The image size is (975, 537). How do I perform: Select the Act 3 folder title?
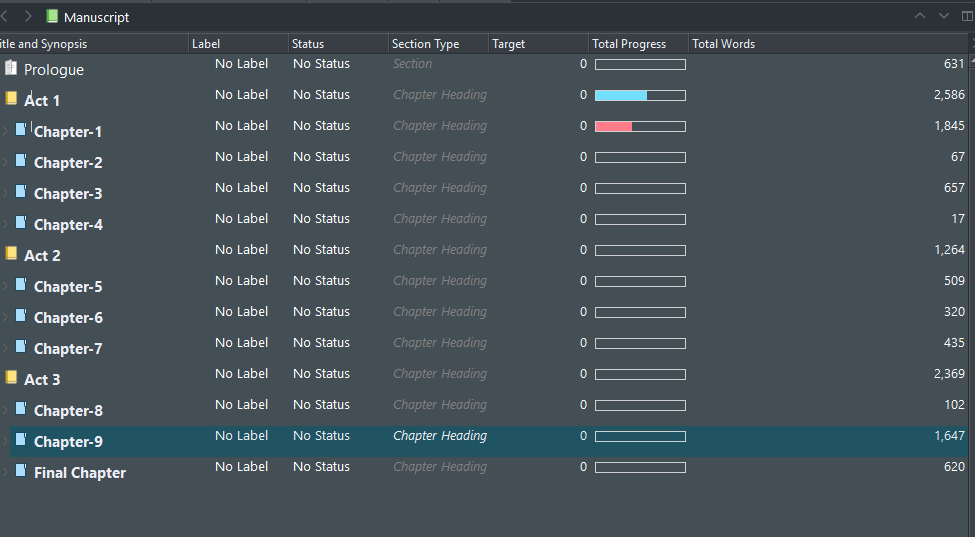pyautogui.click(x=42, y=379)
